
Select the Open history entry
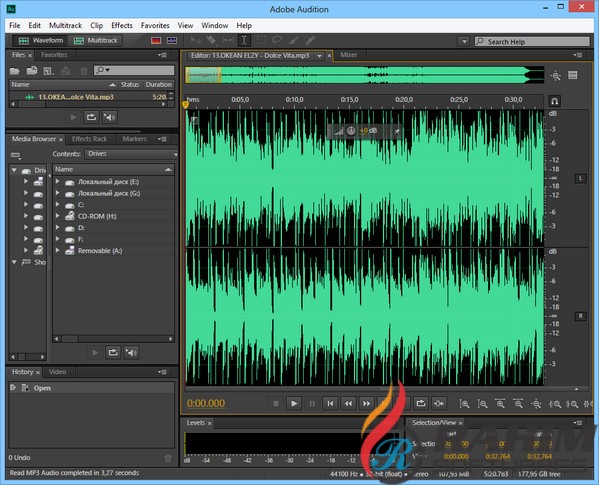pyautogui.click(x=91, y=388)
